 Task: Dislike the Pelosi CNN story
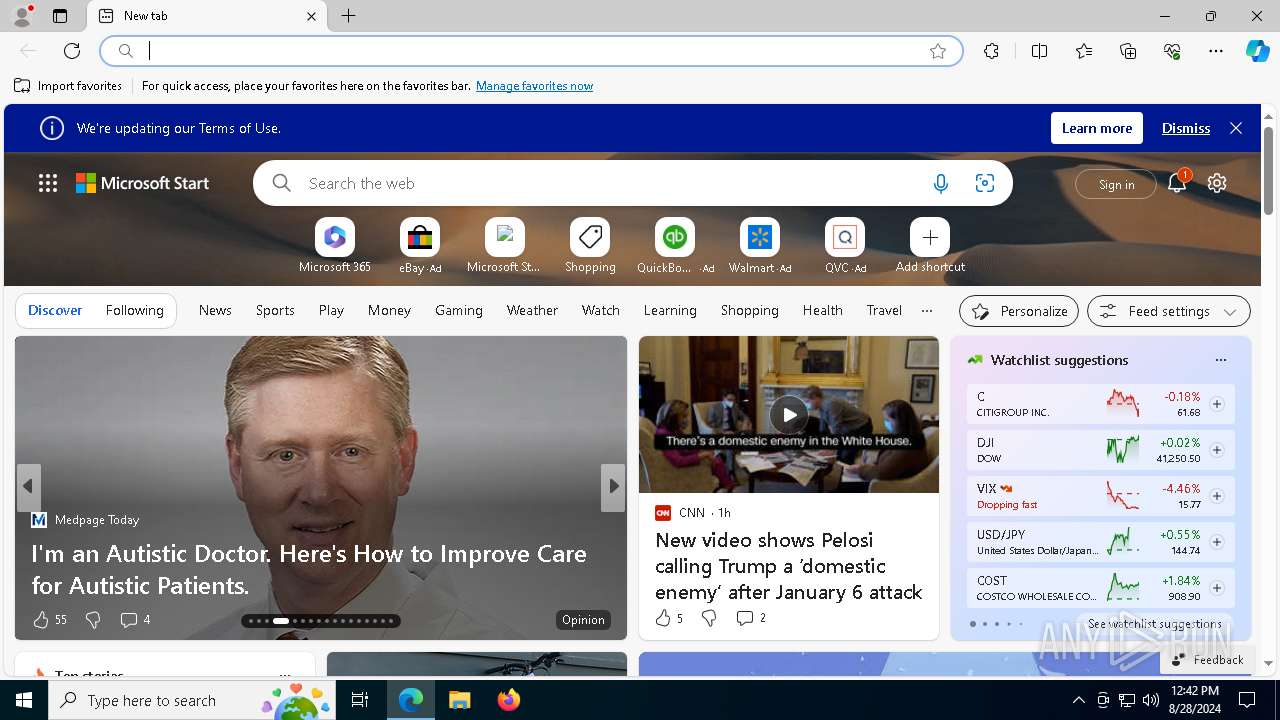pos(709,618)
